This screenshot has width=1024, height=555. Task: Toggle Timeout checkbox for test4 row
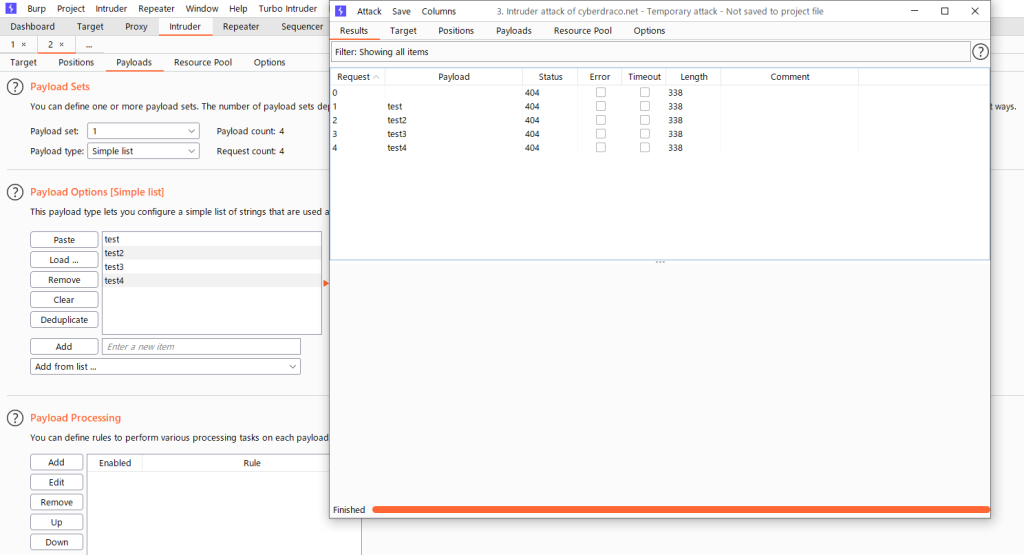click(644, 148)
